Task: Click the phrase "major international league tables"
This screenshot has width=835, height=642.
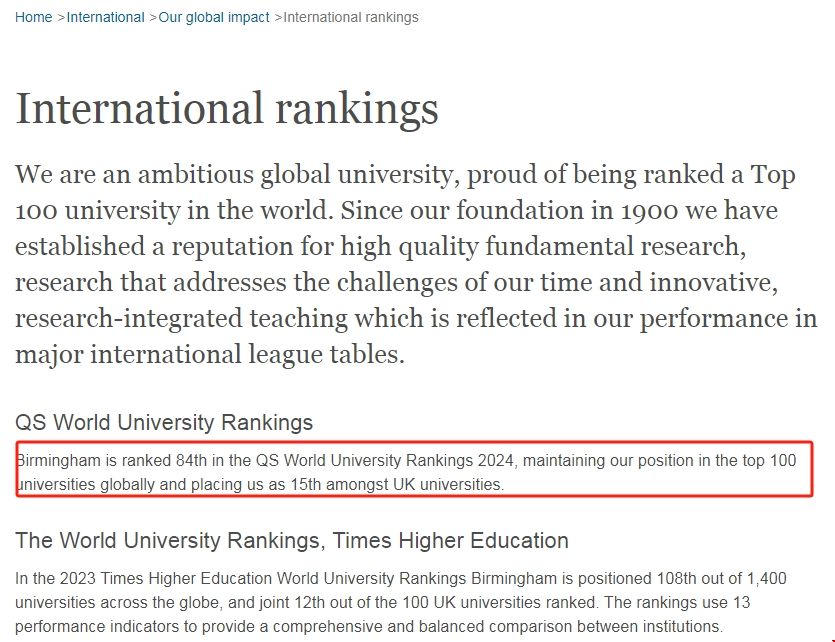Action: click(x=210, y=355)
